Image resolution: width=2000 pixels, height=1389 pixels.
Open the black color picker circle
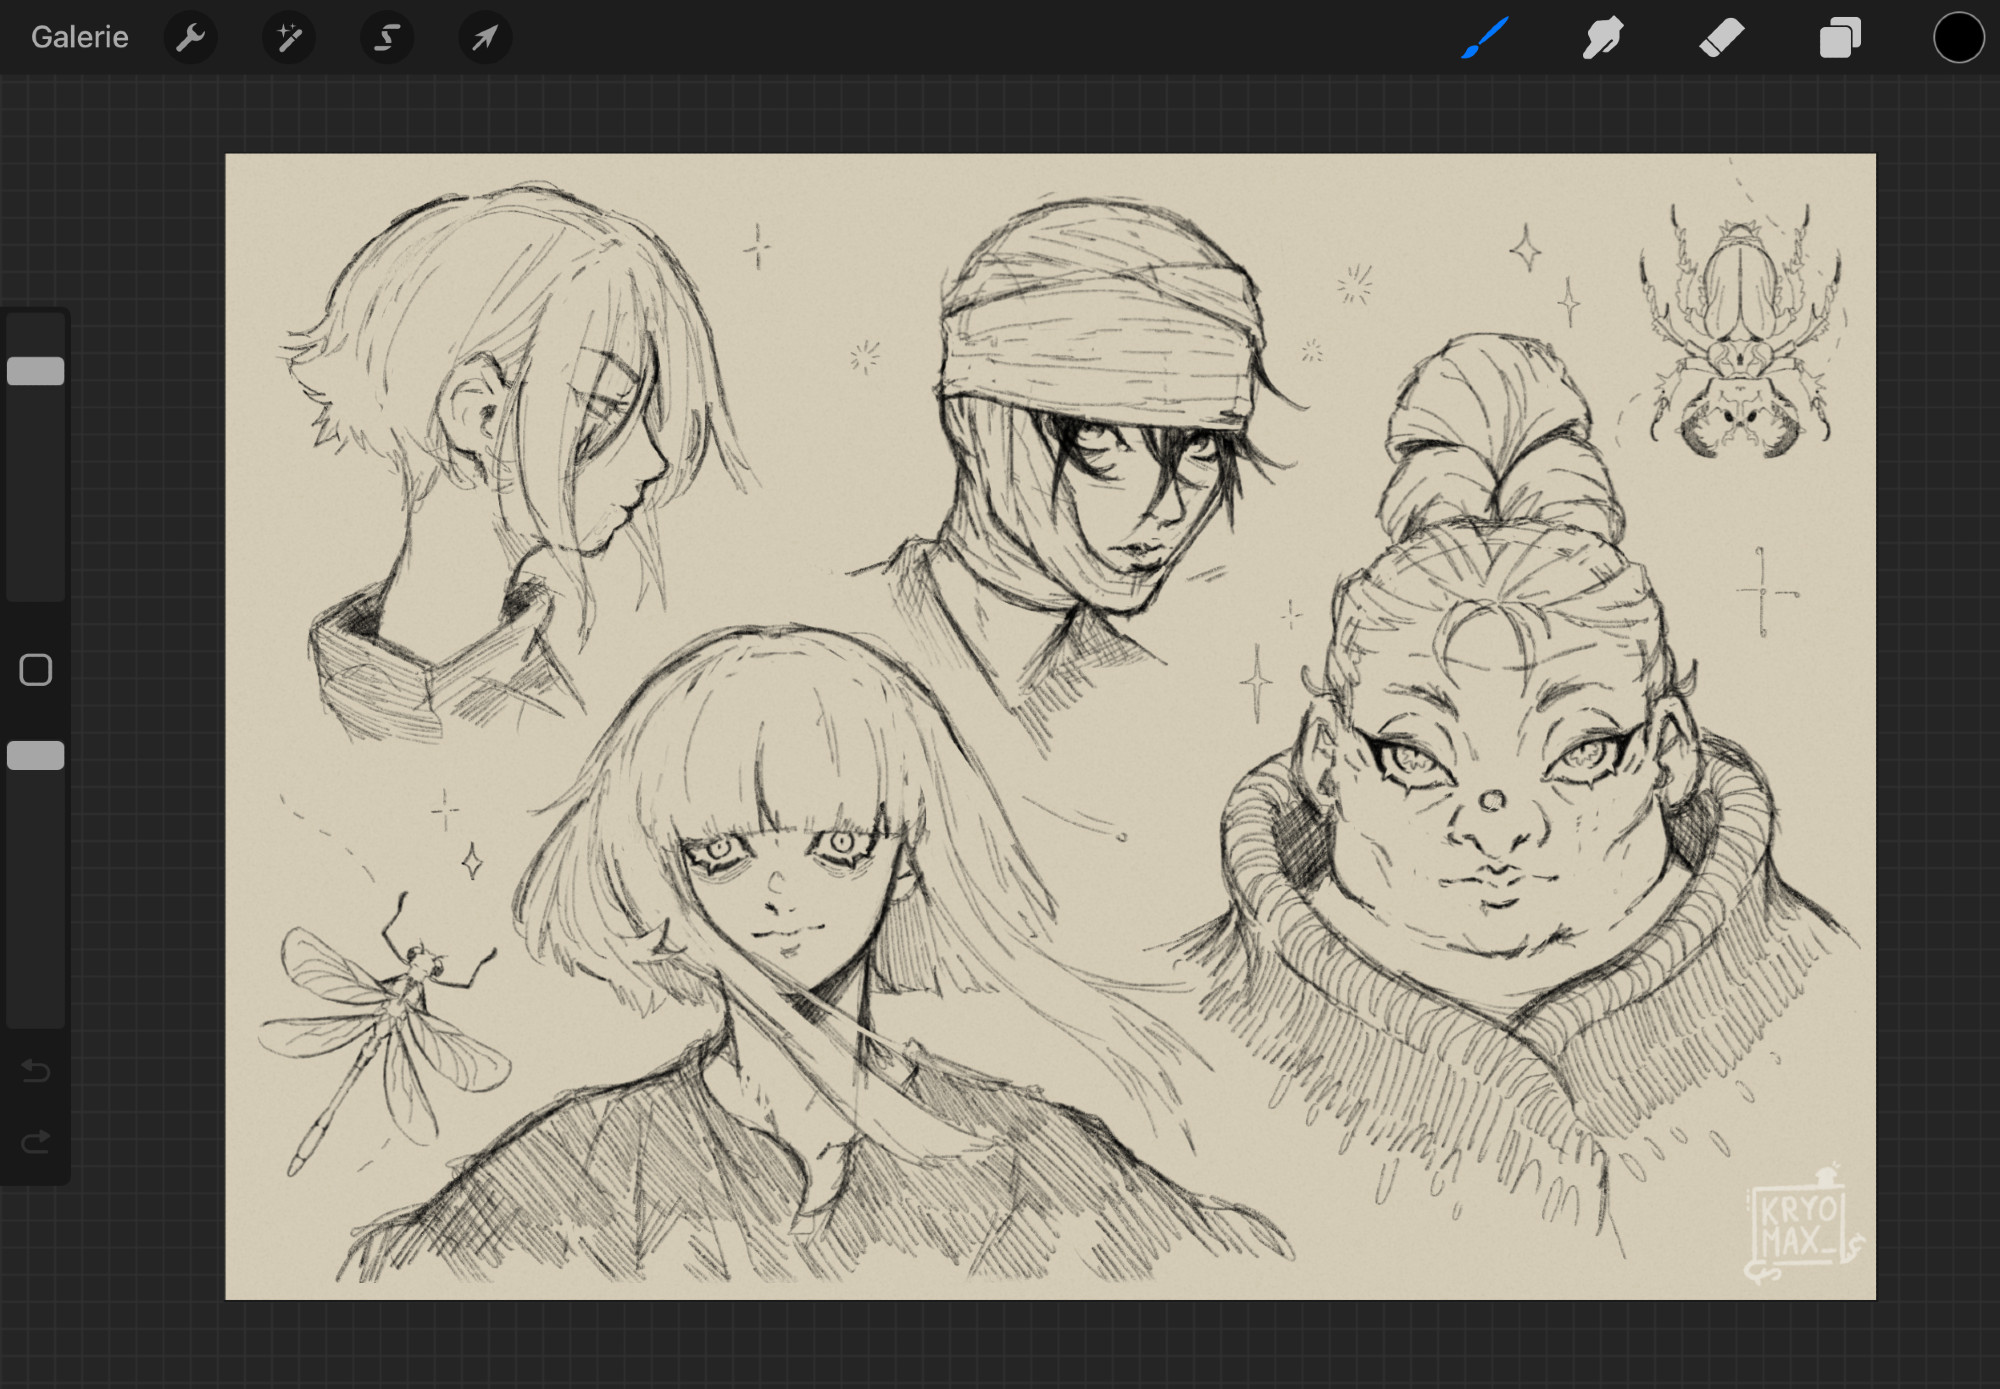[1957, 38]
